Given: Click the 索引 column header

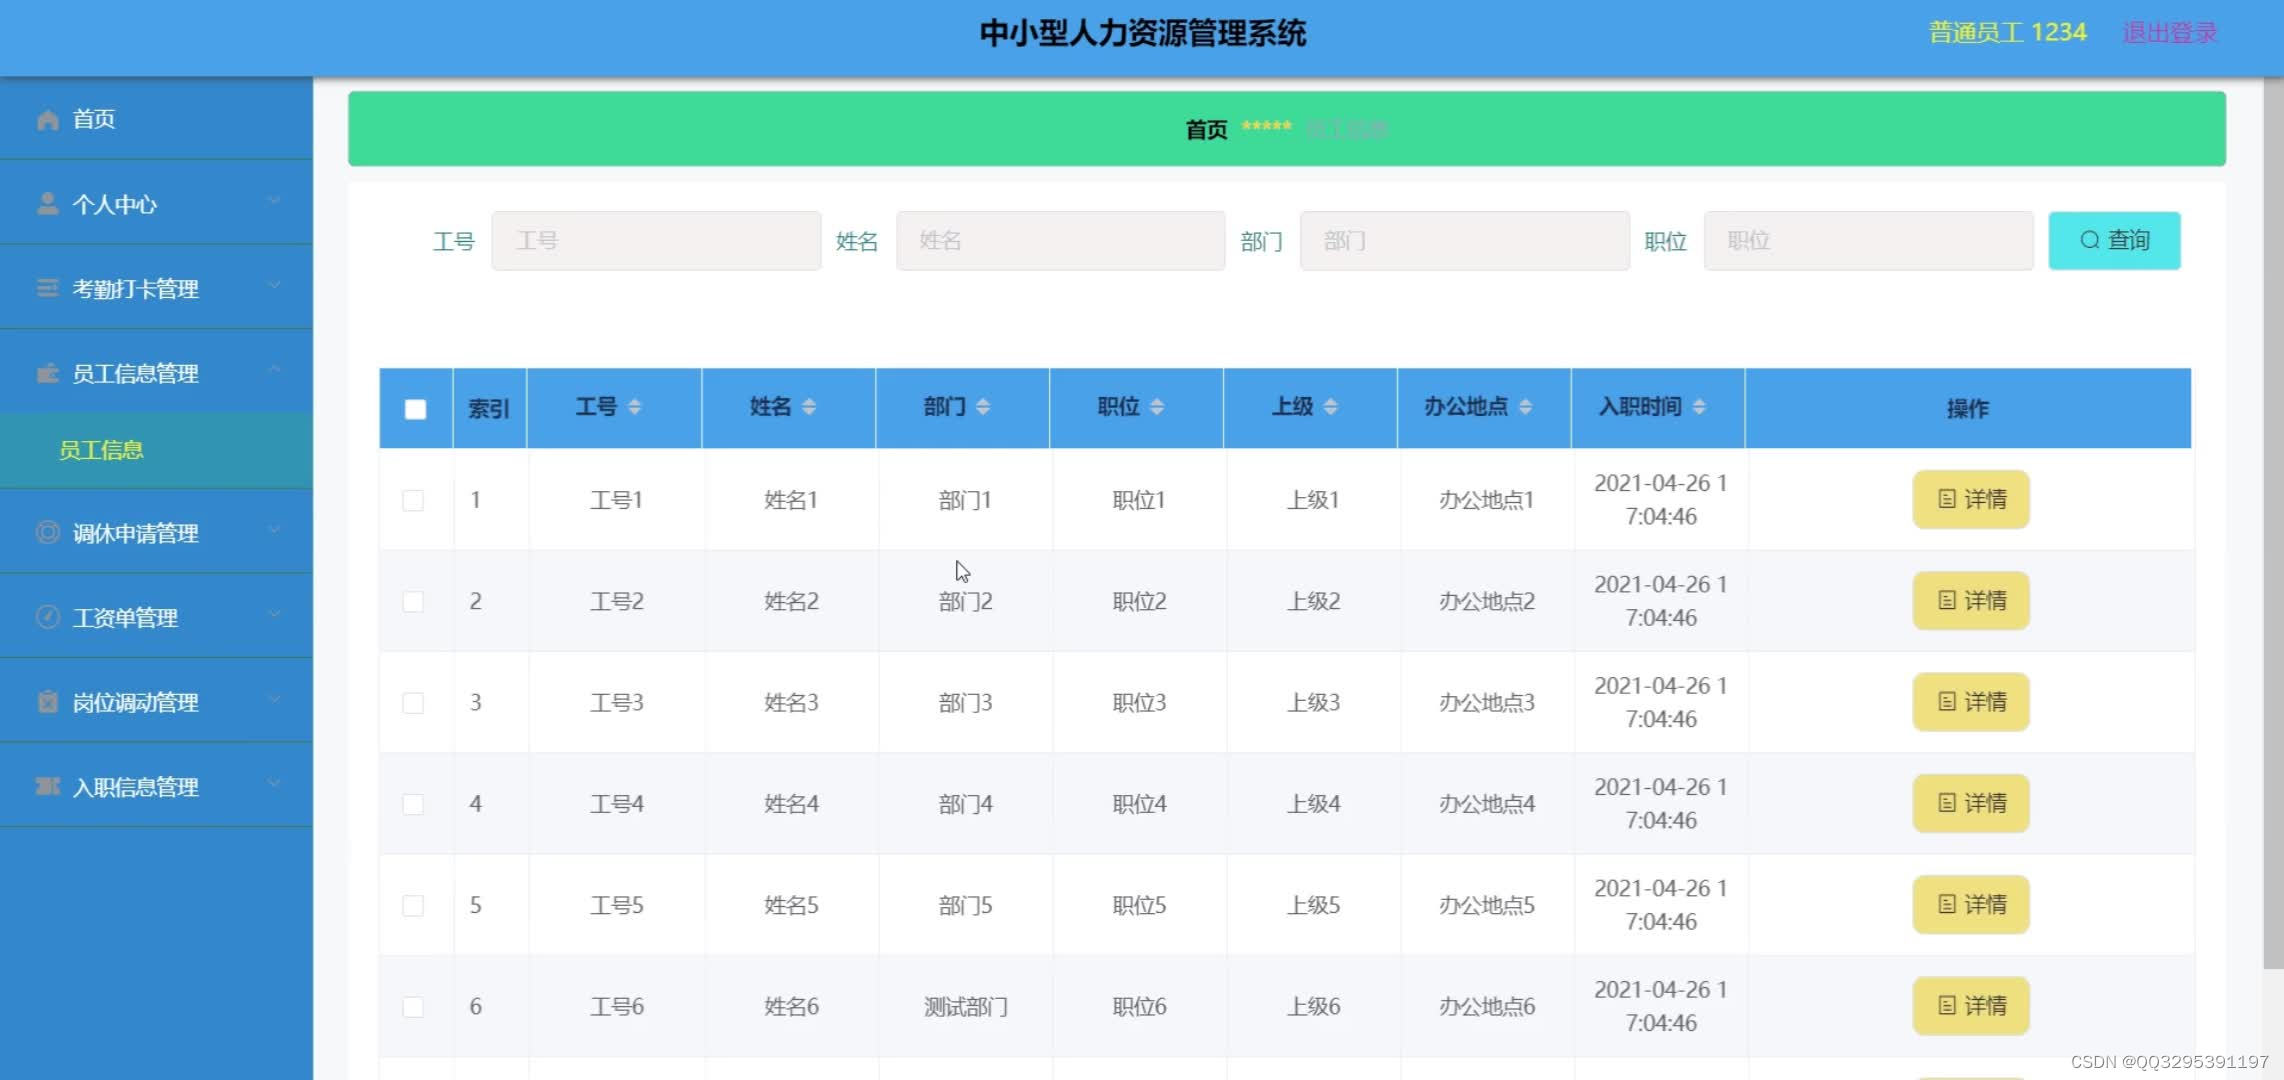Looking at the screenshot, I should [x=489, y=408].
